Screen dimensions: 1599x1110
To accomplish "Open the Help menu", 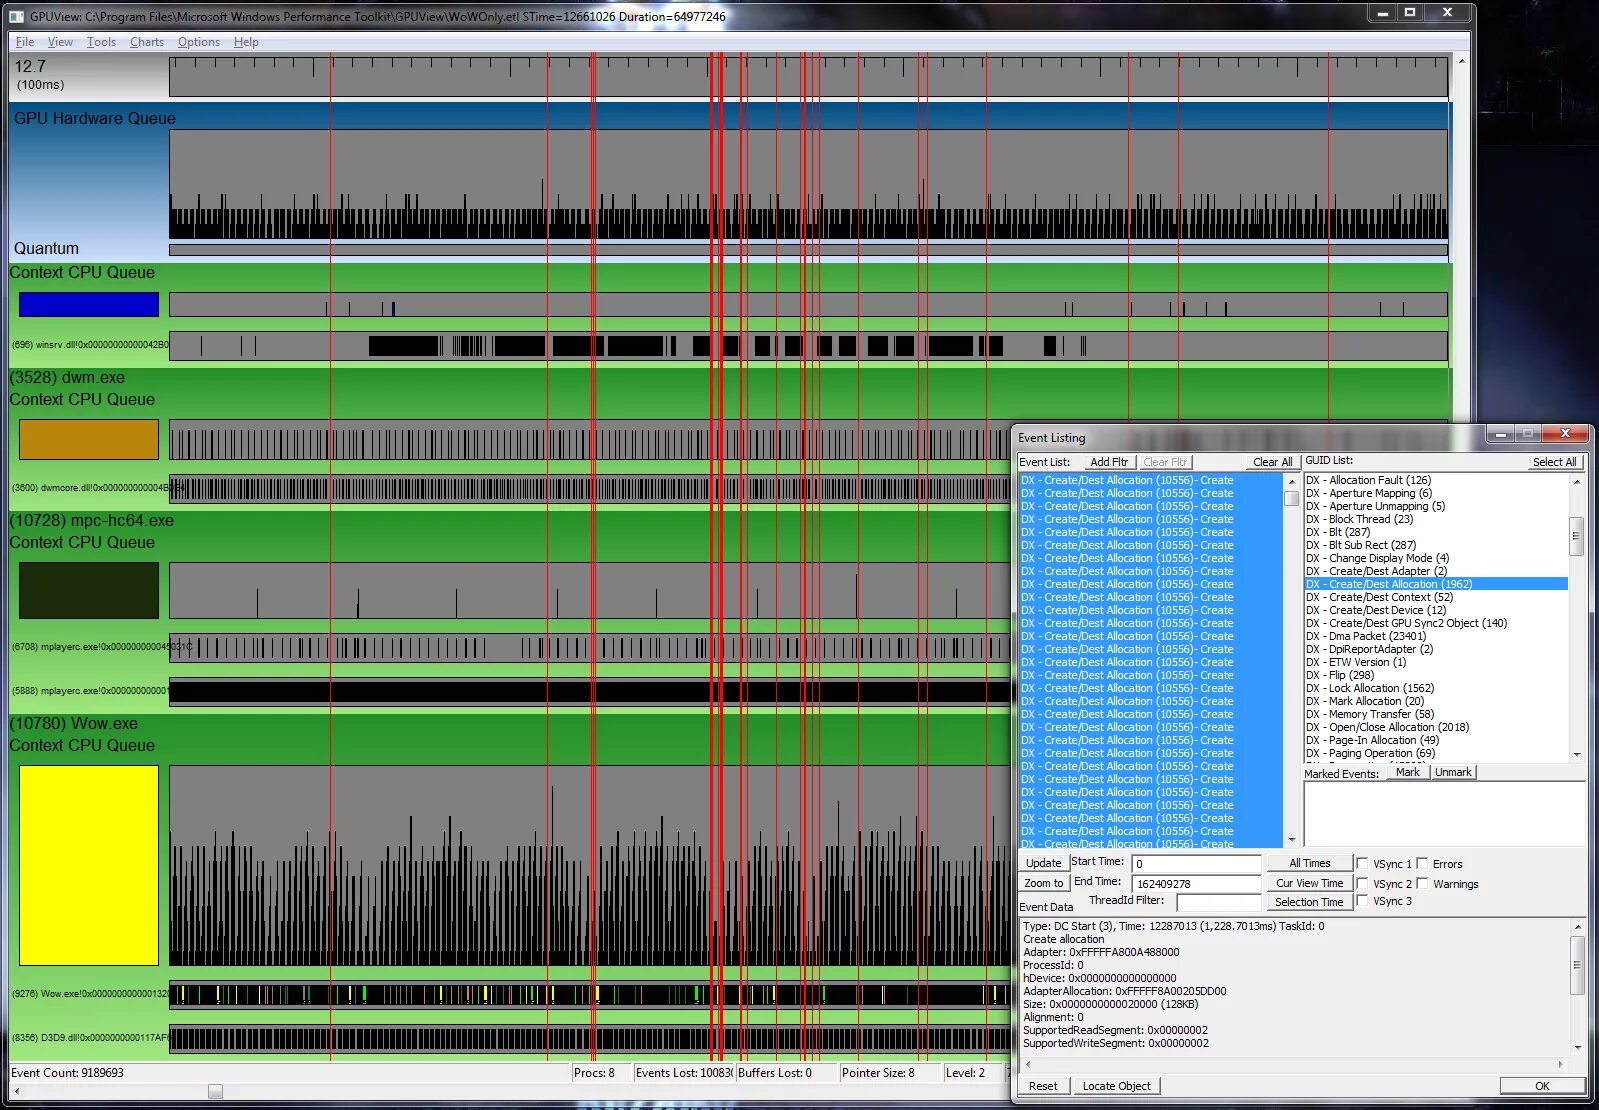I will pyautogui.click(x=246, y=42).
